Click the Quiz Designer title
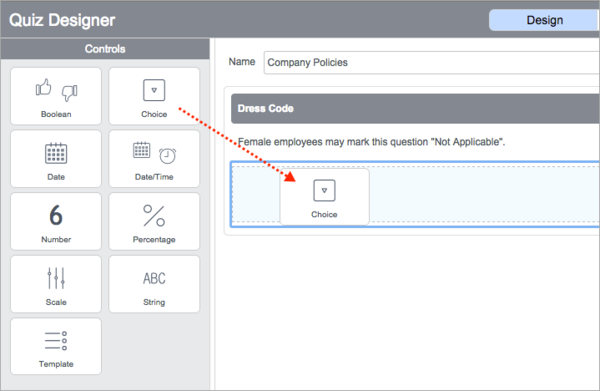Image resolution: width=600 pixels, height=391 pixels. pos(62,20)
